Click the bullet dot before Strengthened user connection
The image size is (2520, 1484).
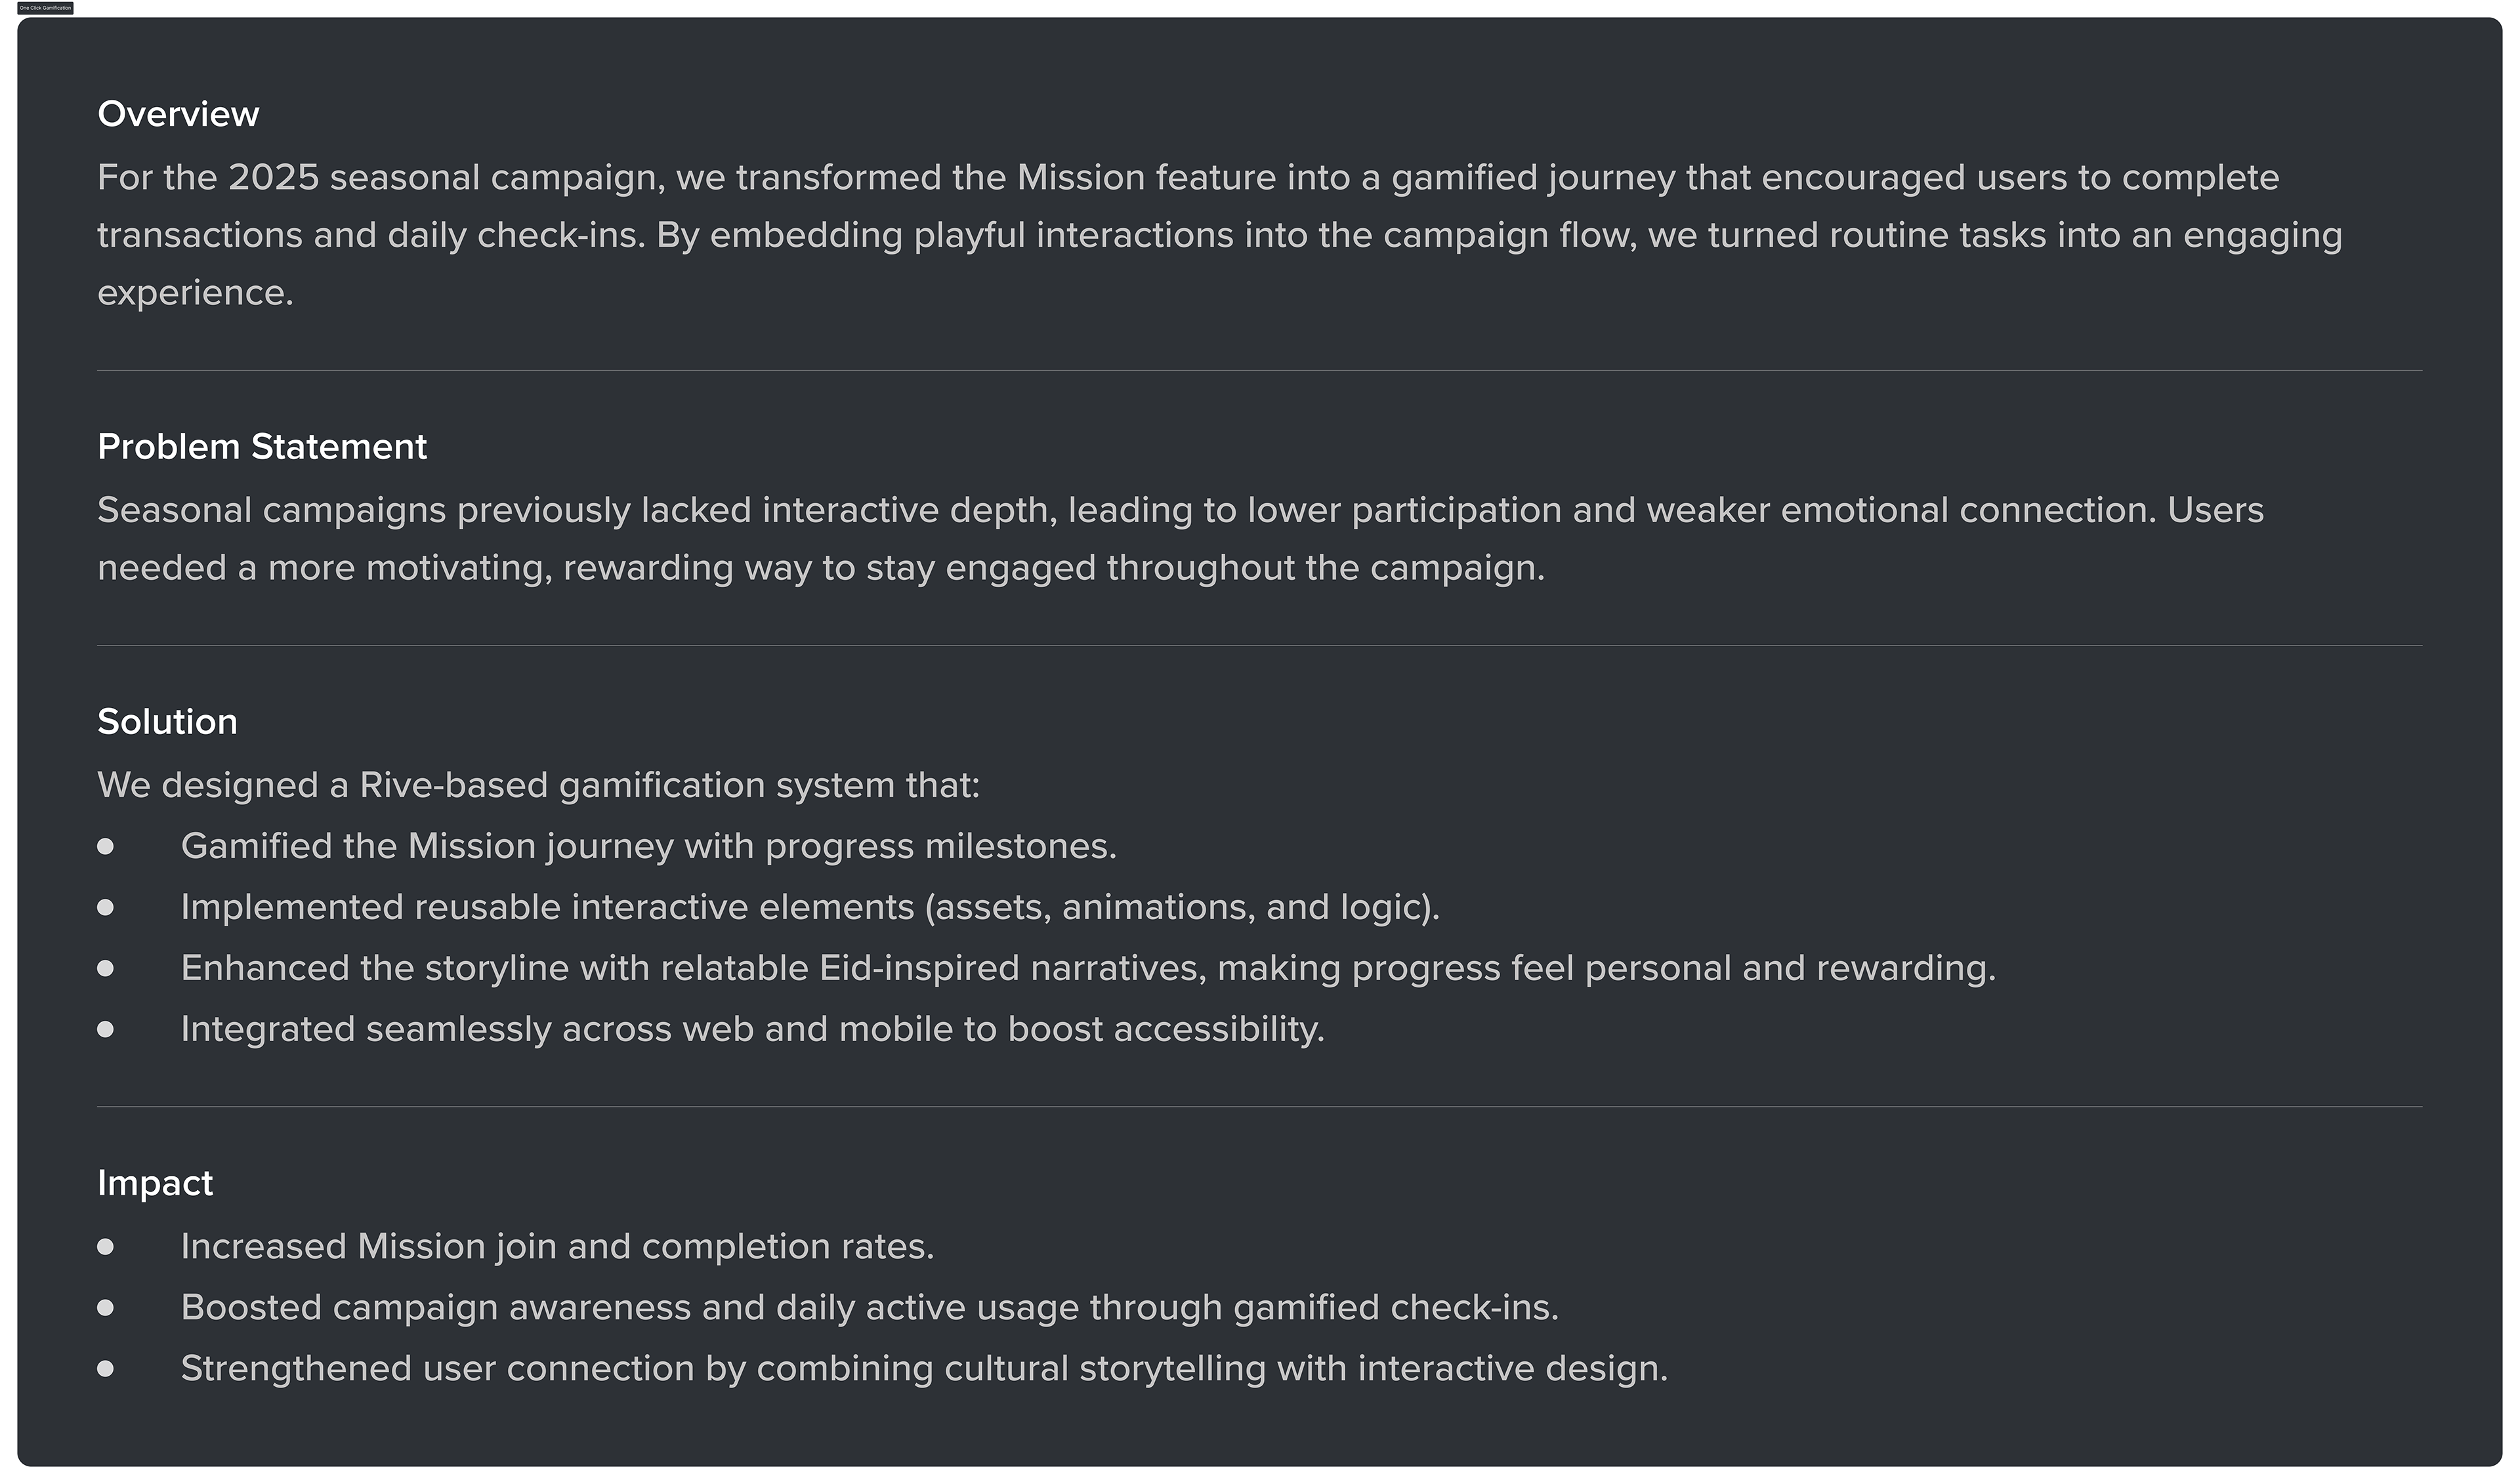coord(106,1369)
